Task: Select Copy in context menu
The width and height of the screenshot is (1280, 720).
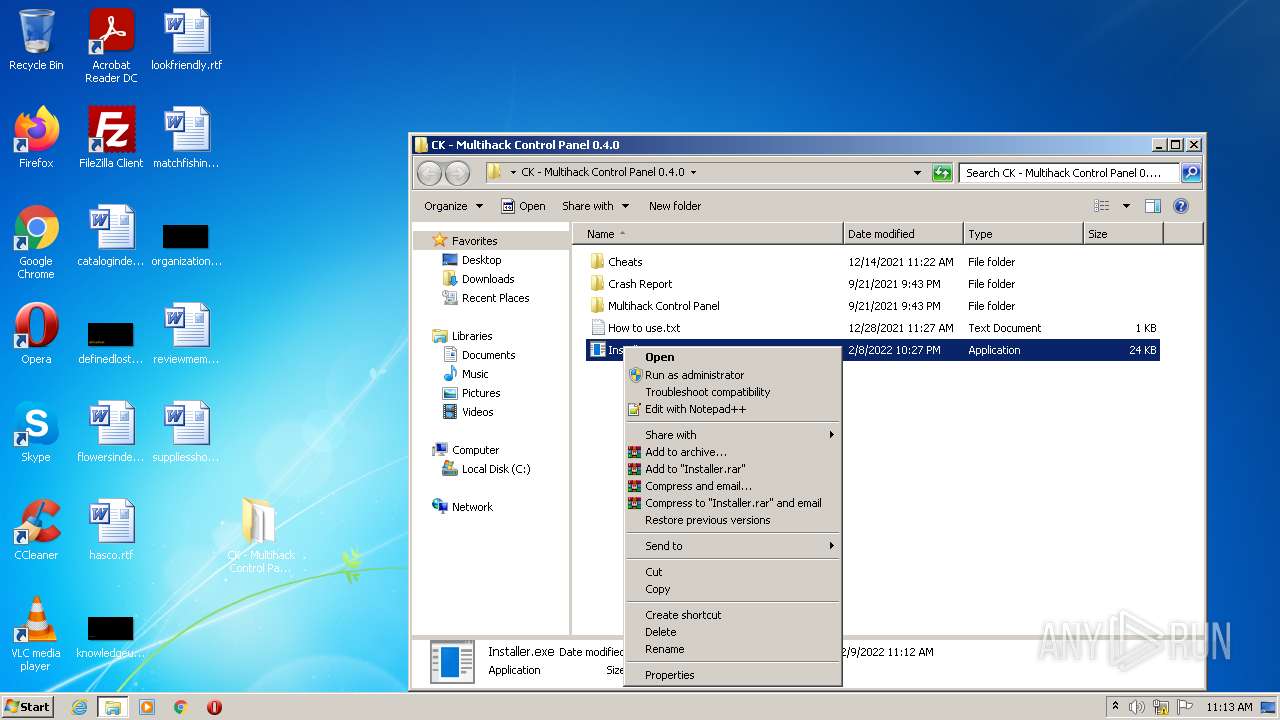Action: click(x=733, y=589)
